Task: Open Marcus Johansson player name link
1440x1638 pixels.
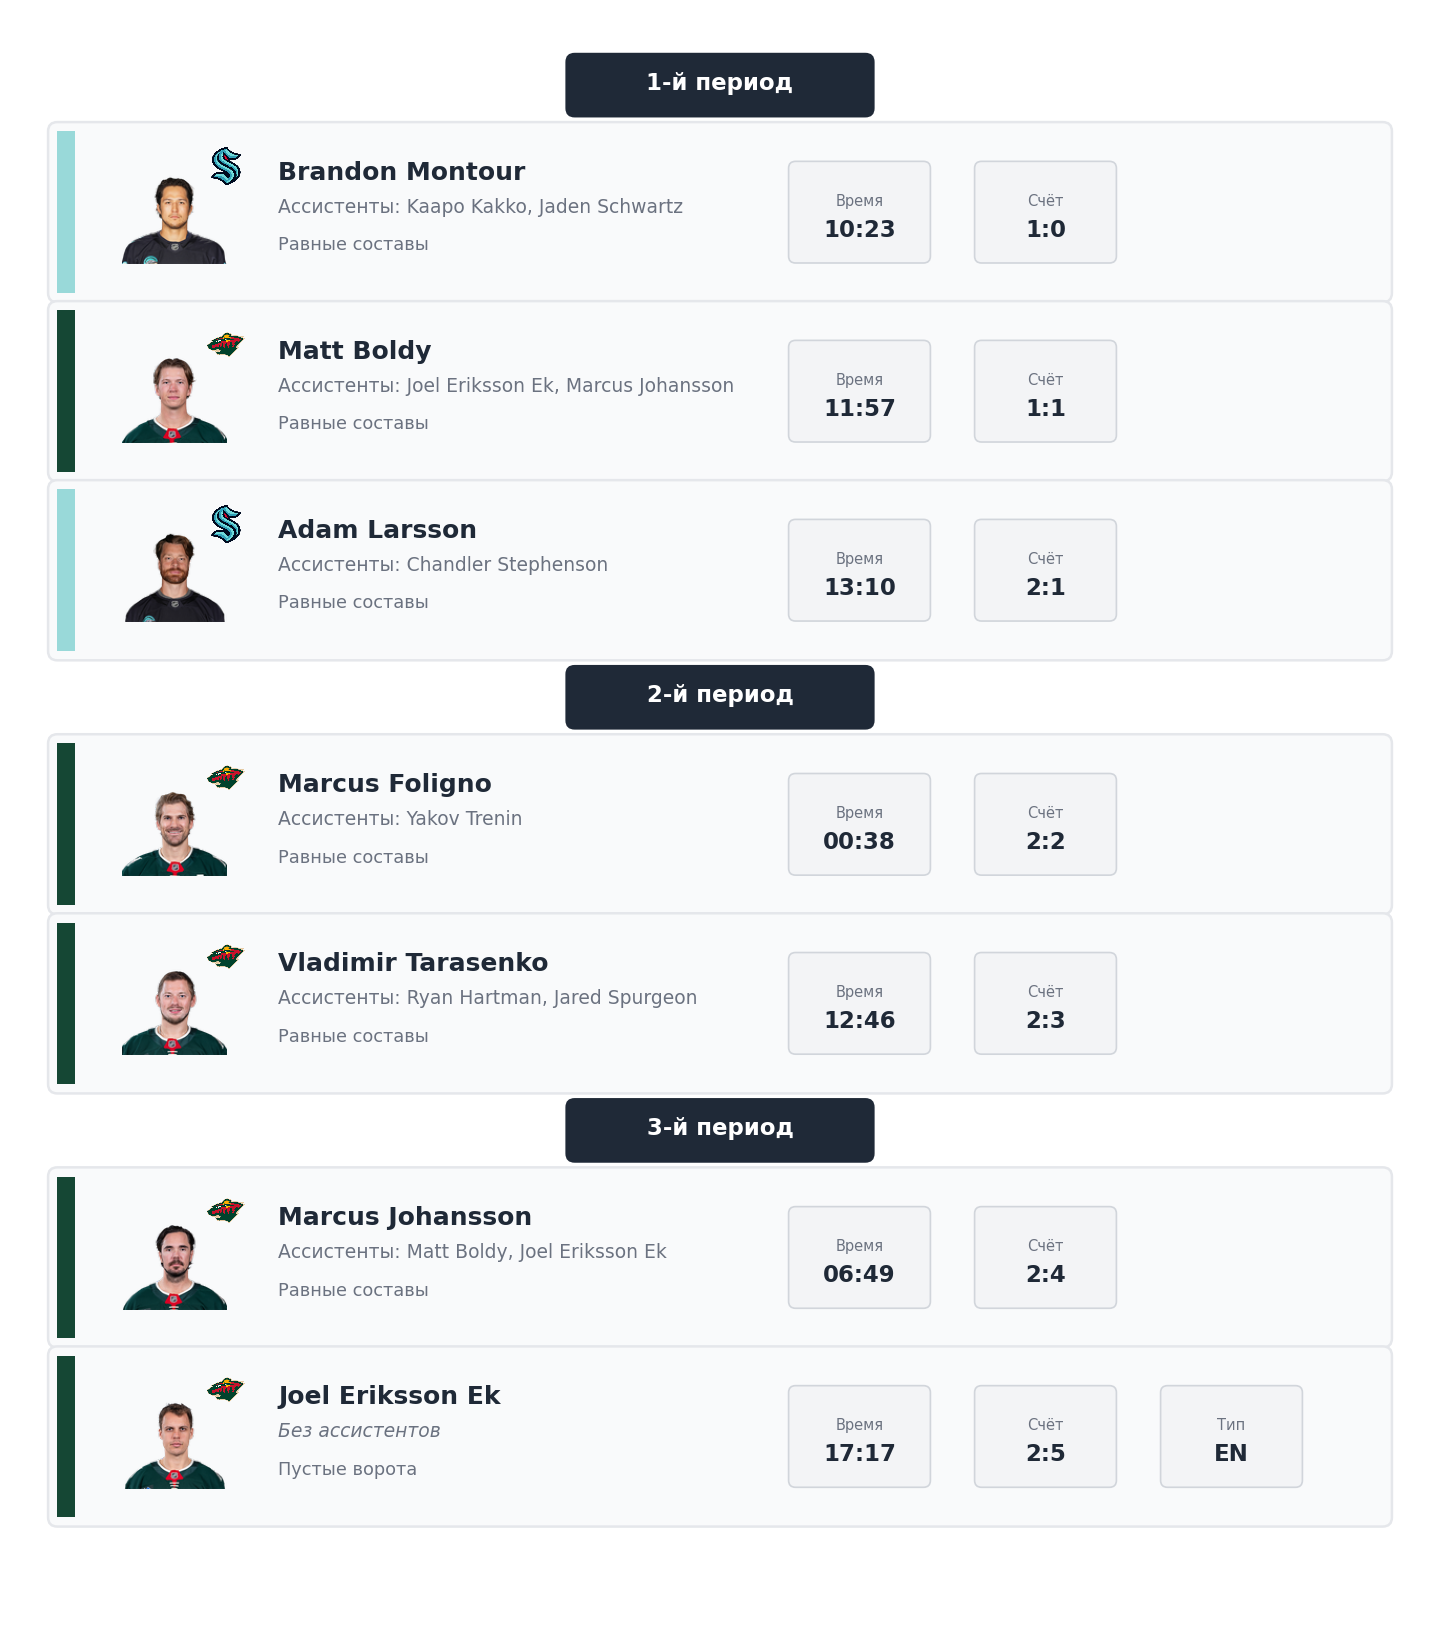Action: coord(404,1217)
